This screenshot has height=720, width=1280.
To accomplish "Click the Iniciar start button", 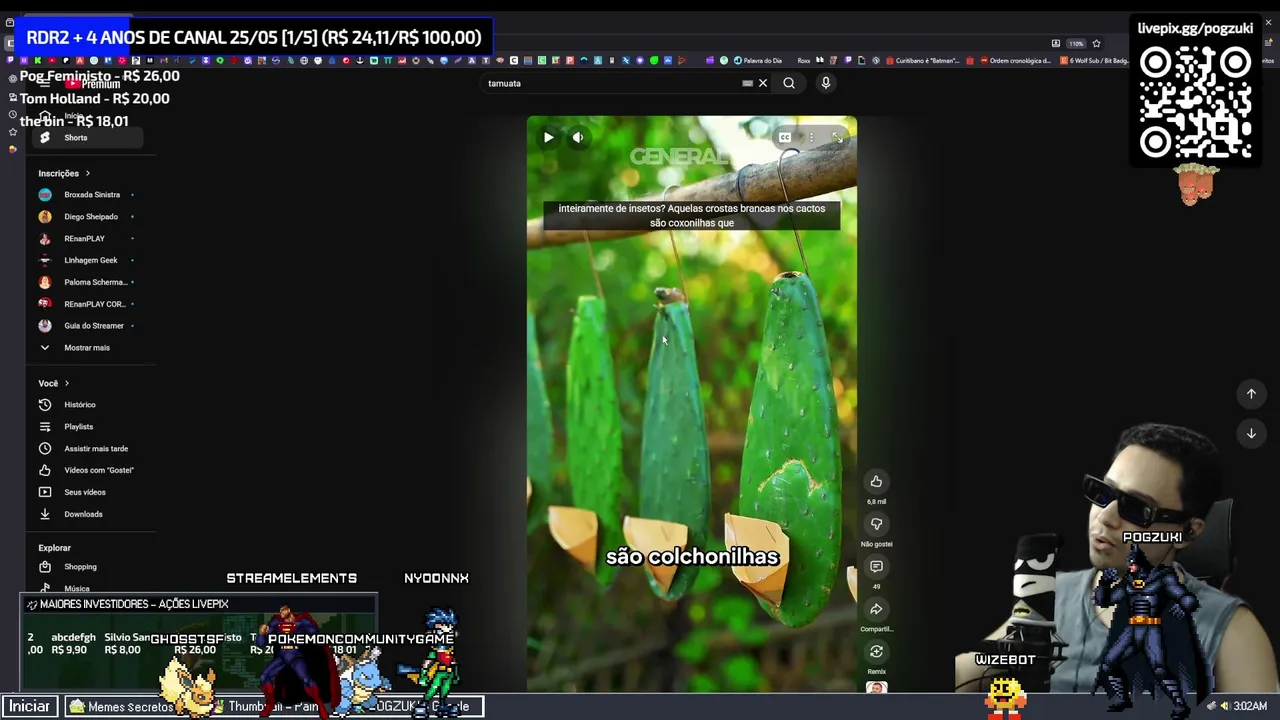I will pos(29,706).
